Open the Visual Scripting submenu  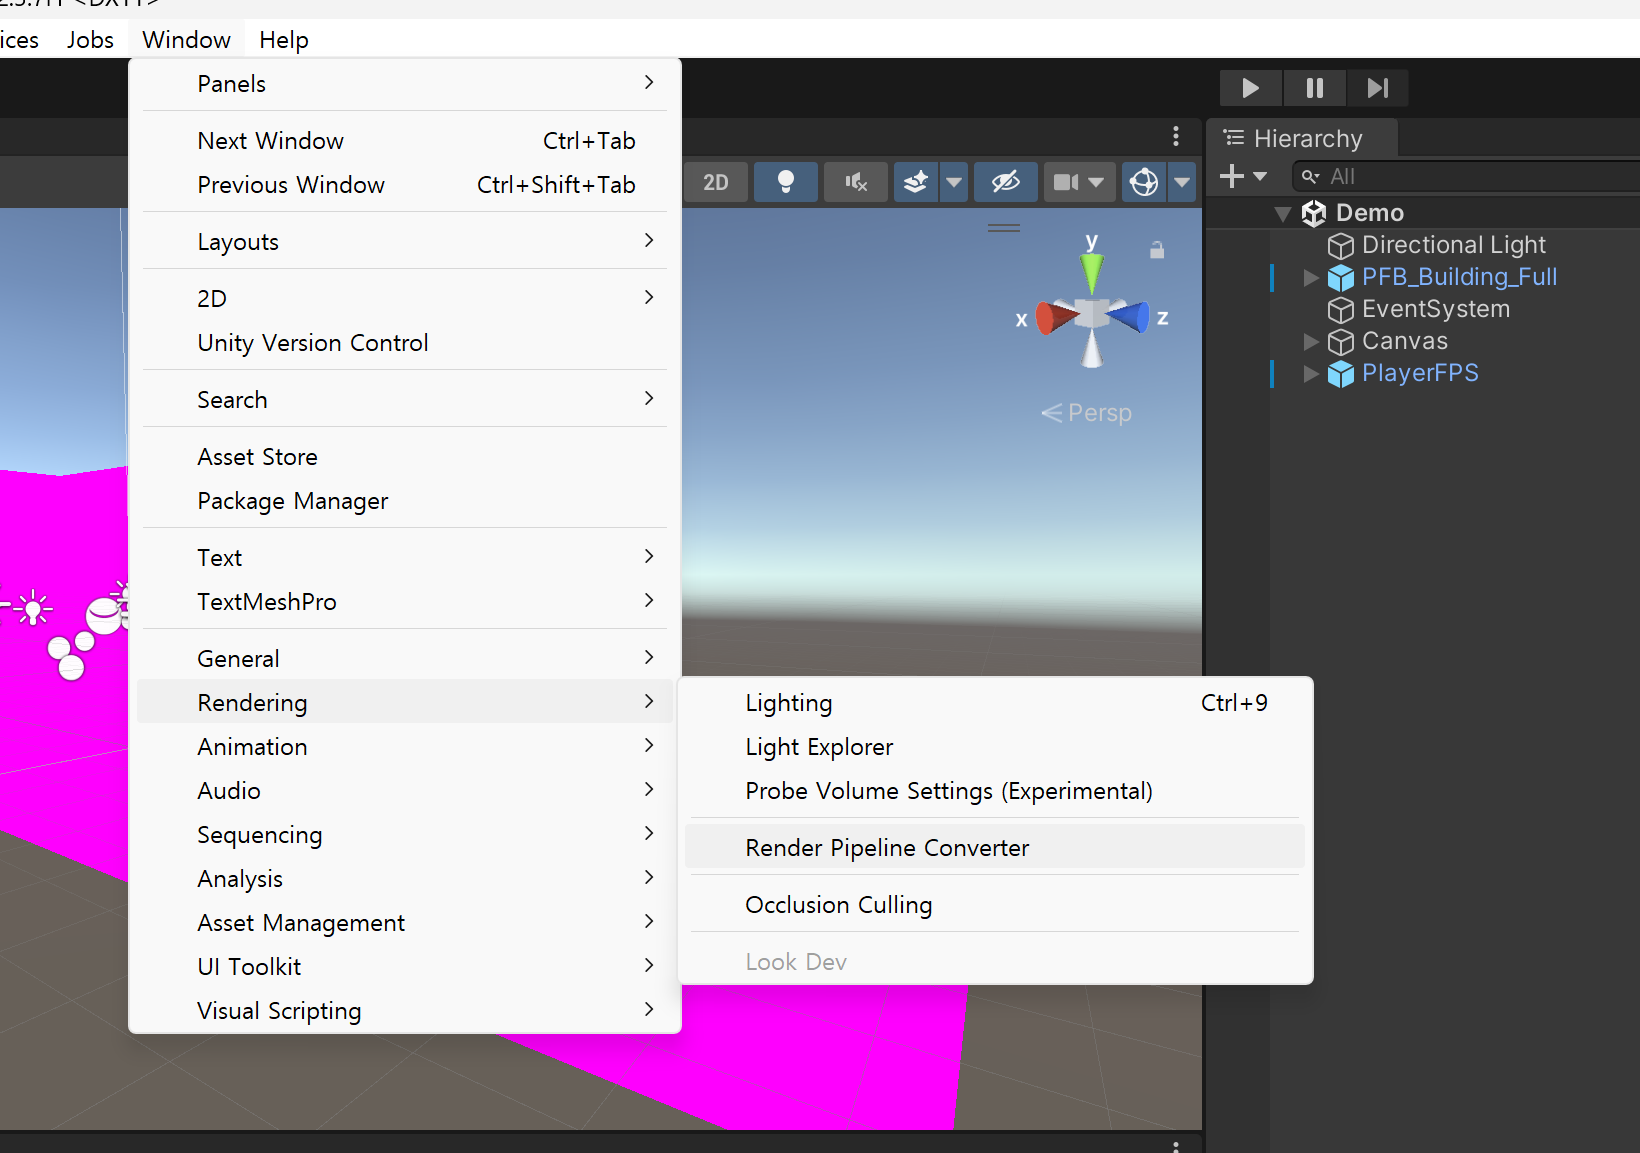(x=405, y=1011)
